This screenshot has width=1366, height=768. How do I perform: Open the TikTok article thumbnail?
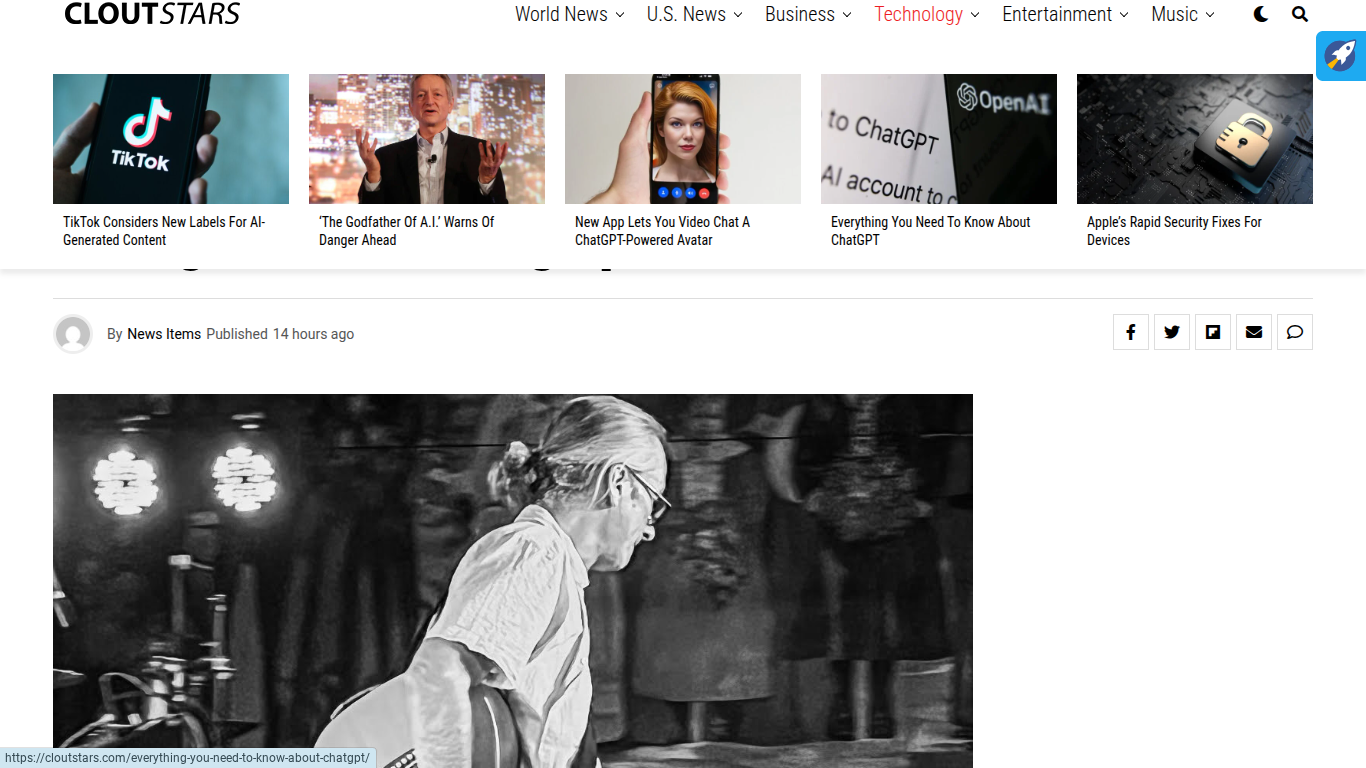(x=171, y=139)
